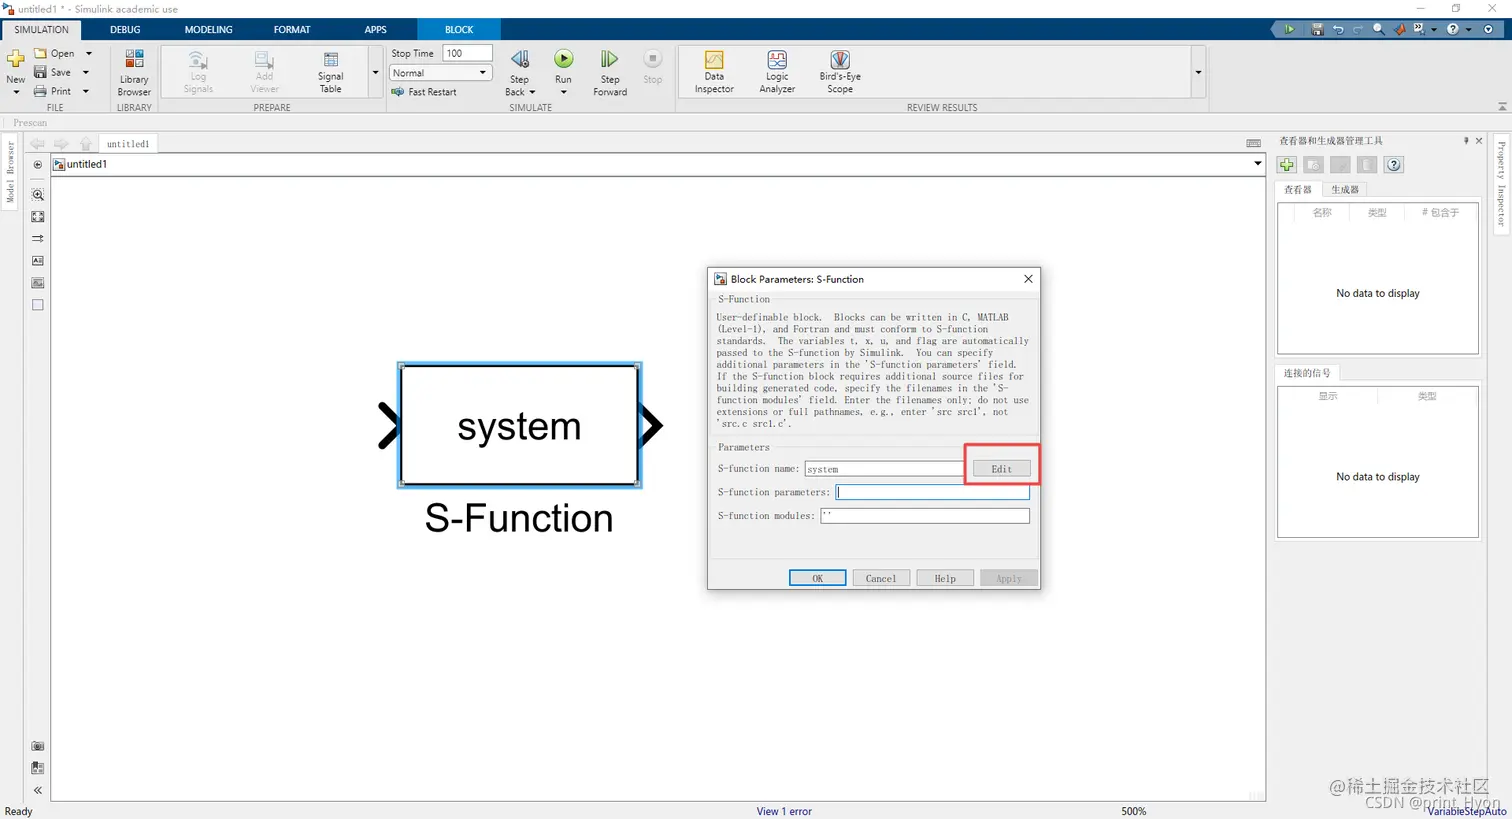1512x819 pixels.
Task: Click the Step Forward icon
Action: (x=609, y=59)
